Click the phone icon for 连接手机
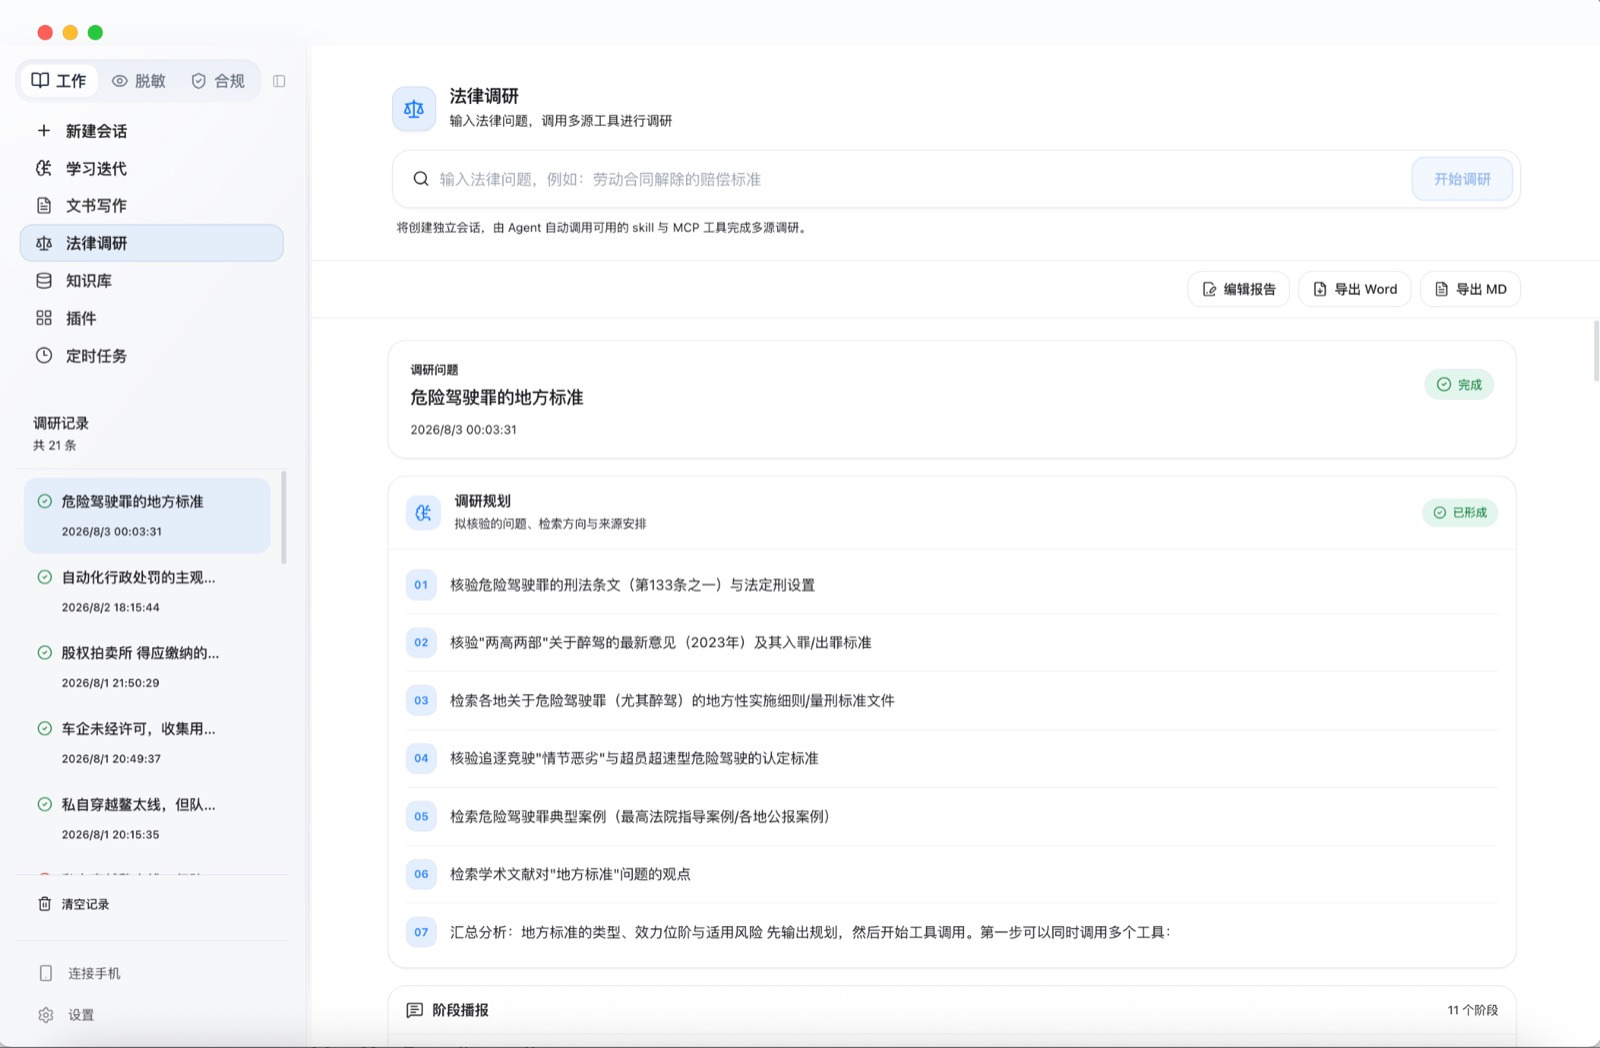 click(x=46, y=973)
